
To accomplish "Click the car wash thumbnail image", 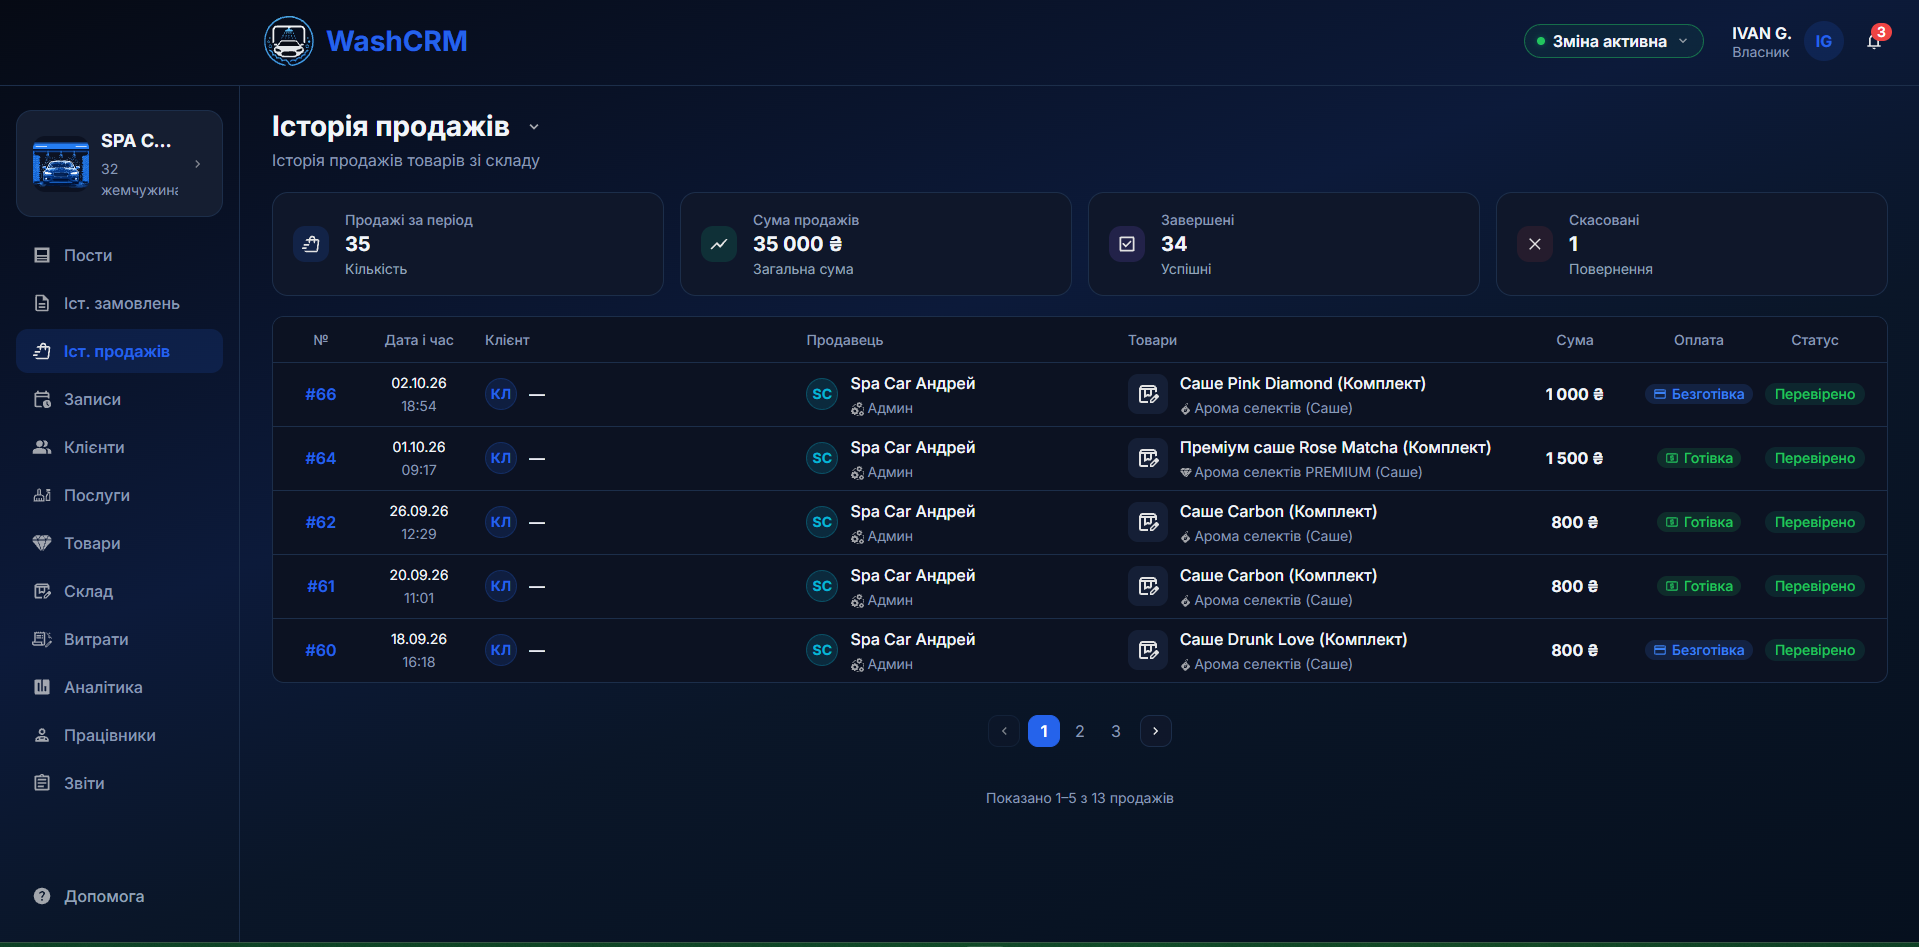I will pos(61,163).
